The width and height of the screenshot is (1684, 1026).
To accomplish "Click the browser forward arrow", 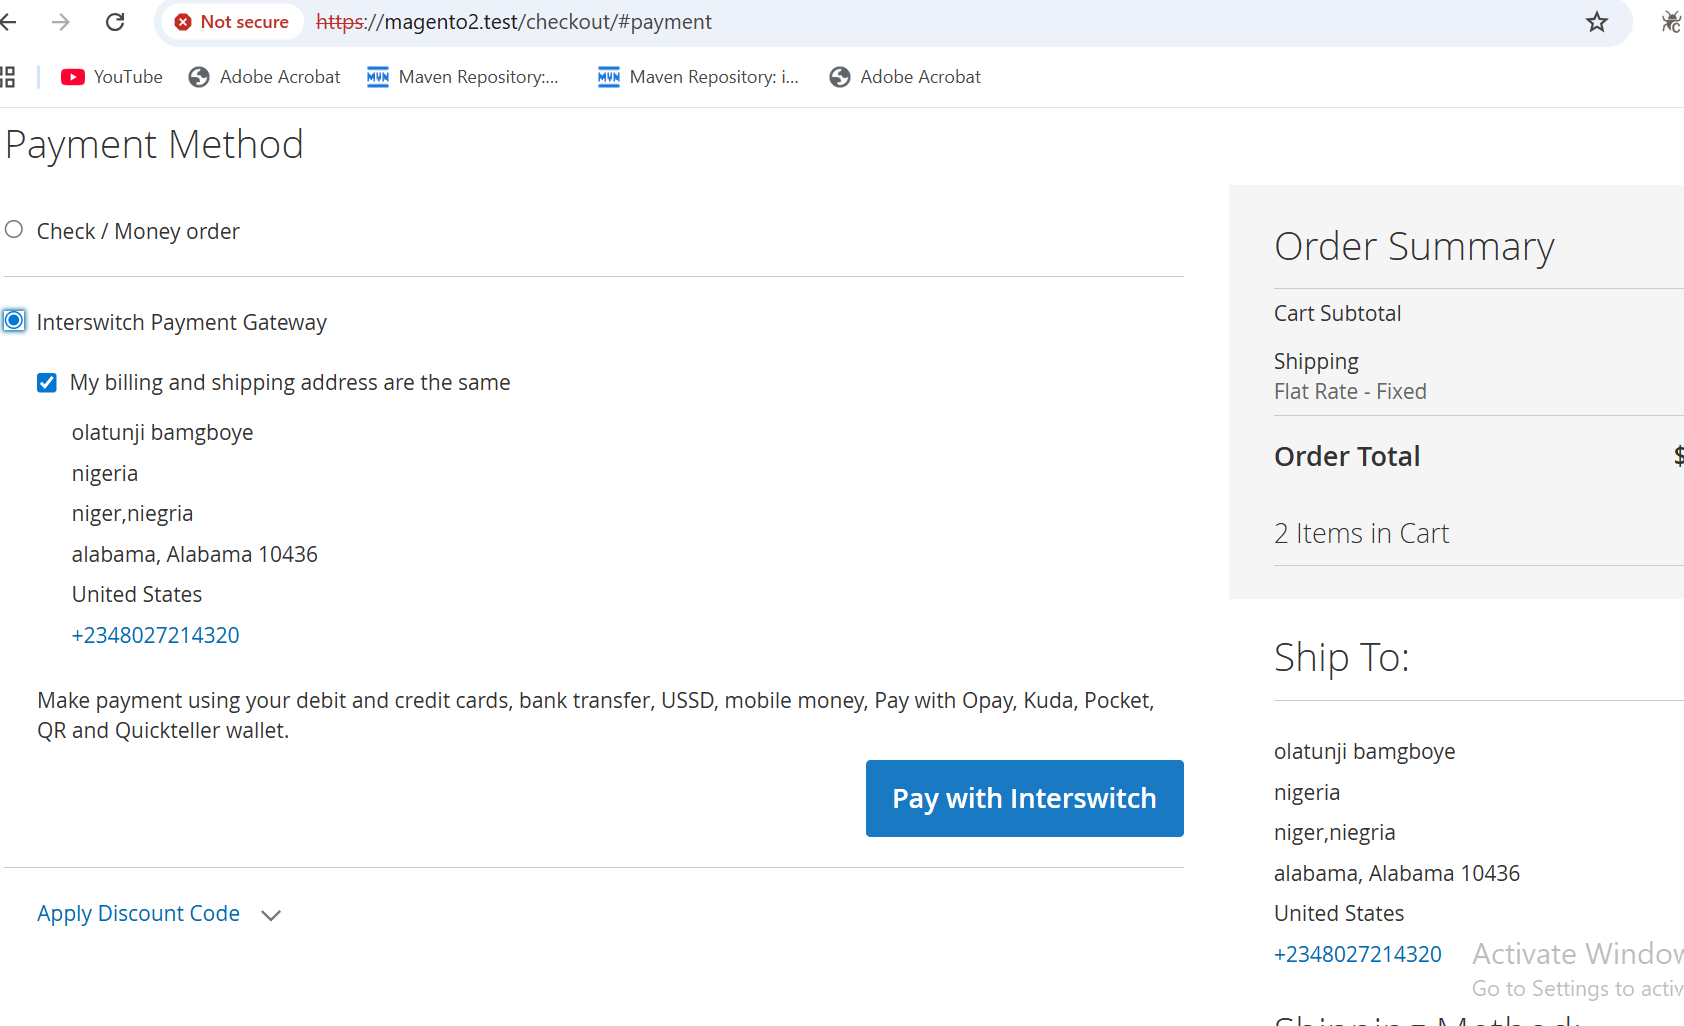I will pos(61,22).
